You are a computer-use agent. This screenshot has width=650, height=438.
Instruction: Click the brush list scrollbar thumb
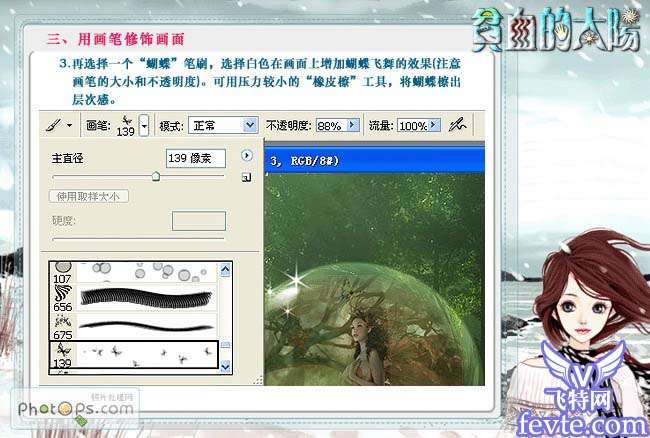tap(225, 345)
